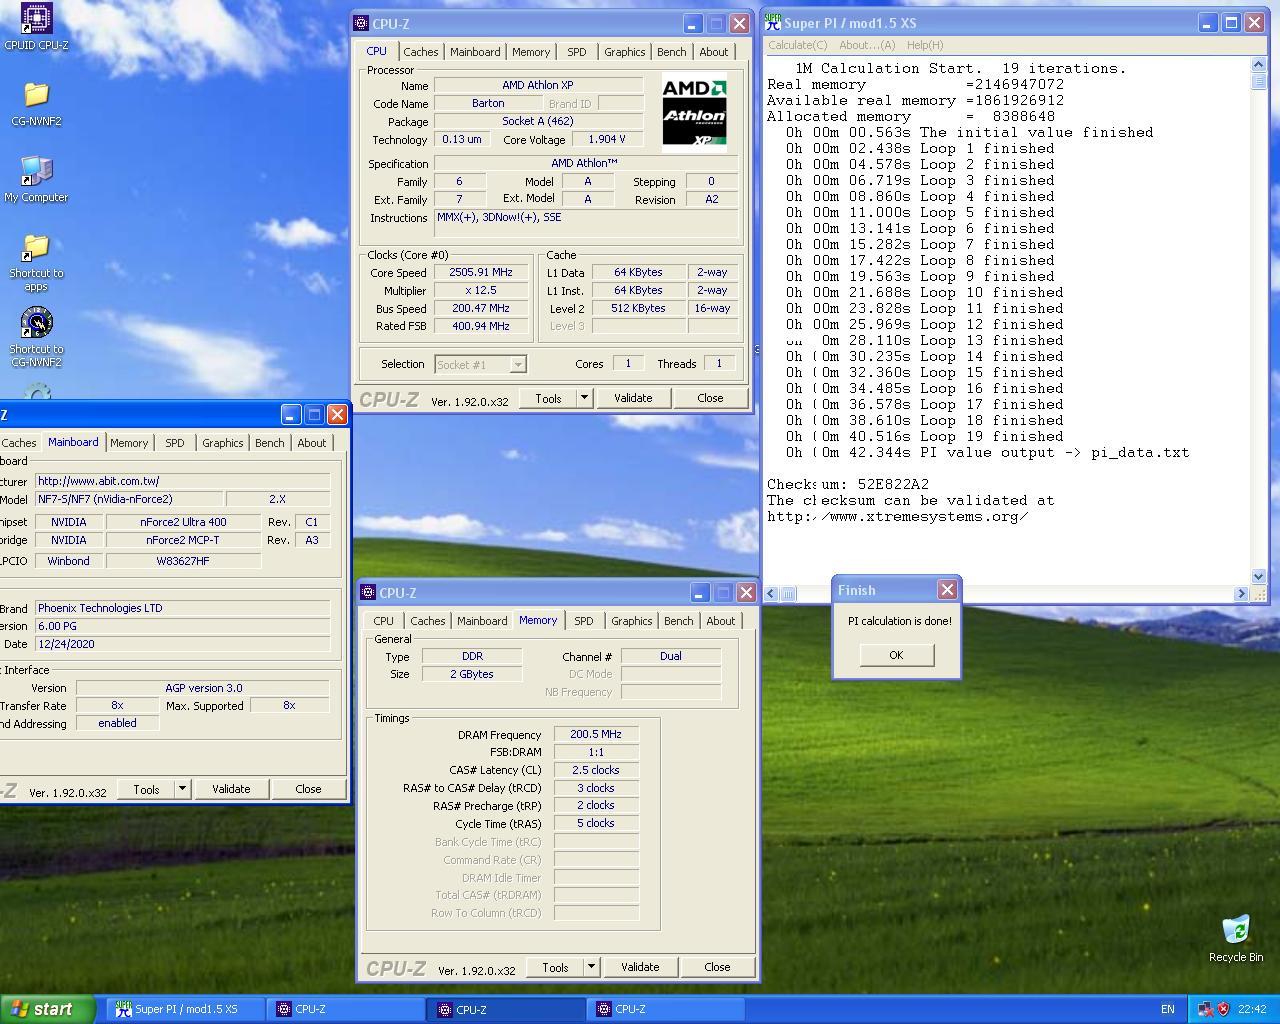Open the CG-NVNF2 folder on desktop
Viewport: 1280px width, 1024px height.
point(36,103)
